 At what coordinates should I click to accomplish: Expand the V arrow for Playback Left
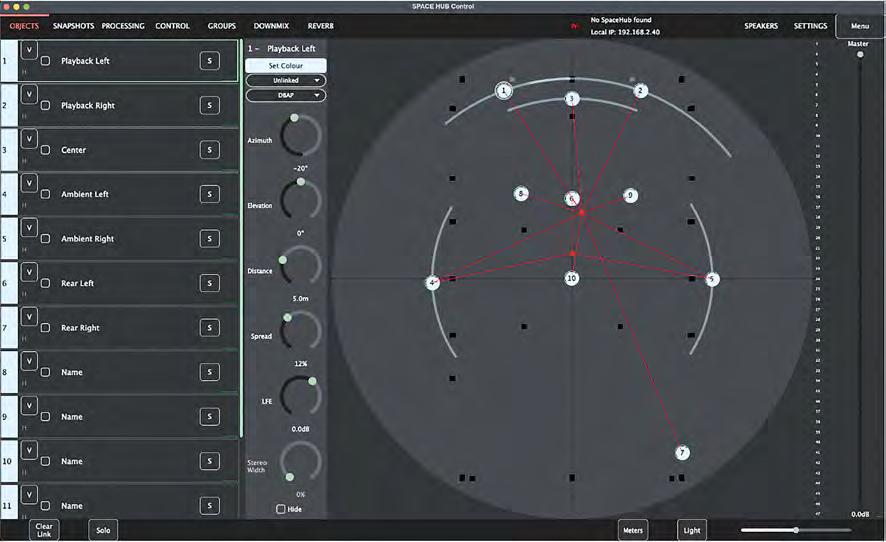(29, 50)
